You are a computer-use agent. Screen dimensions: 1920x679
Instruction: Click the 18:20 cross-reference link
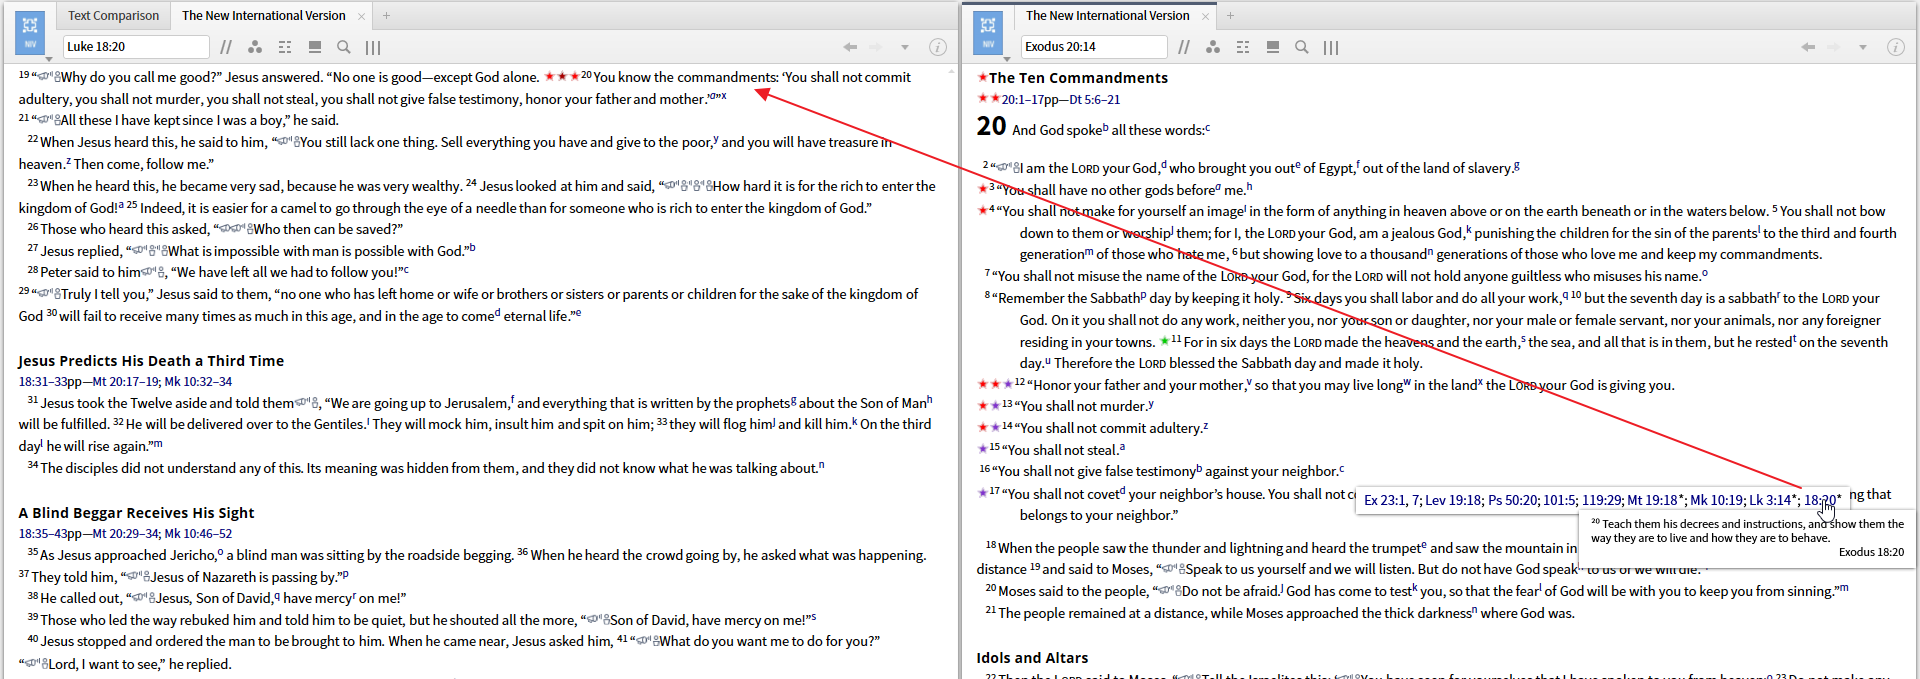pyautogui.click(x=1820, y=500)
